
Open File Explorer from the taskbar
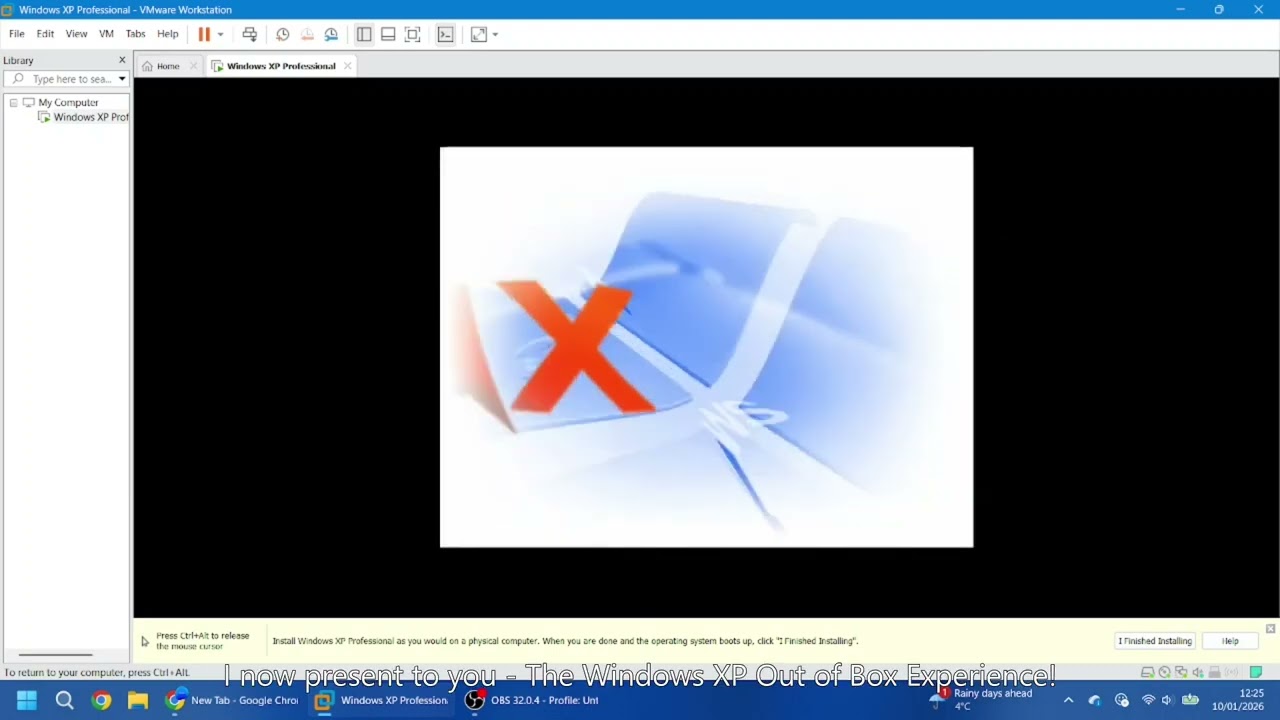point(138,700)
